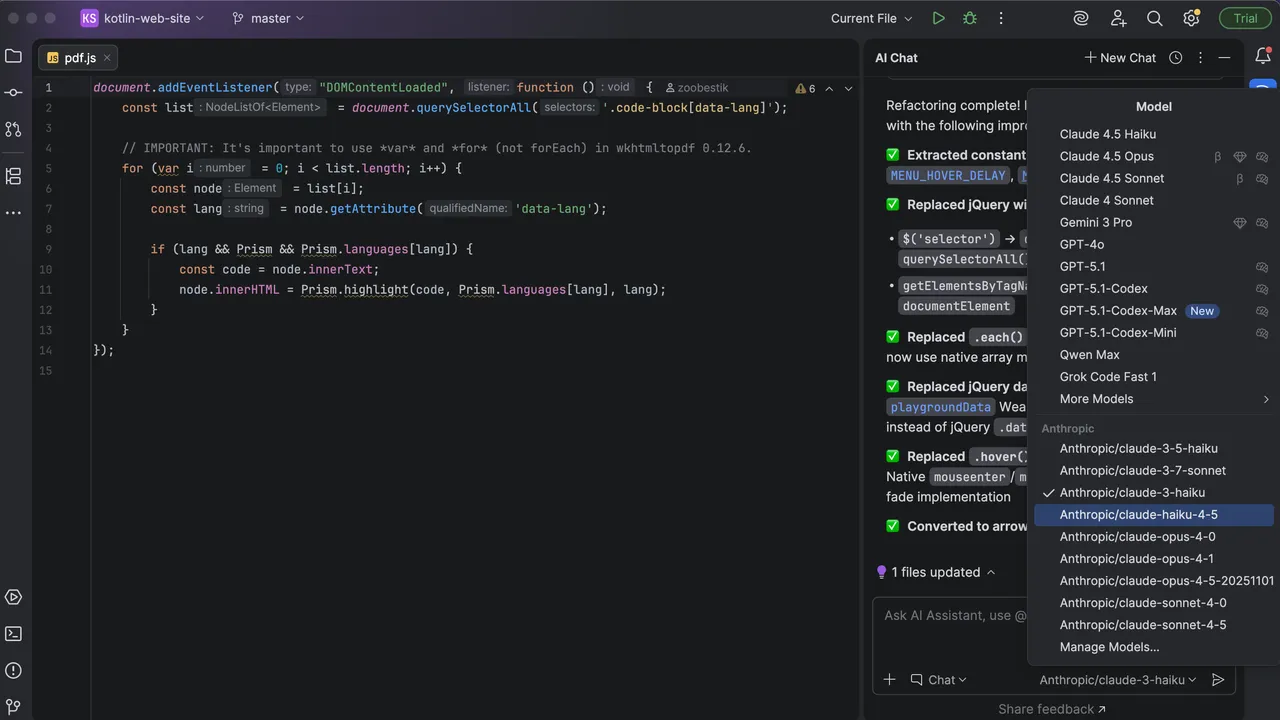
Task: Open the Commit tool window icon
Action: click(13, 93)
